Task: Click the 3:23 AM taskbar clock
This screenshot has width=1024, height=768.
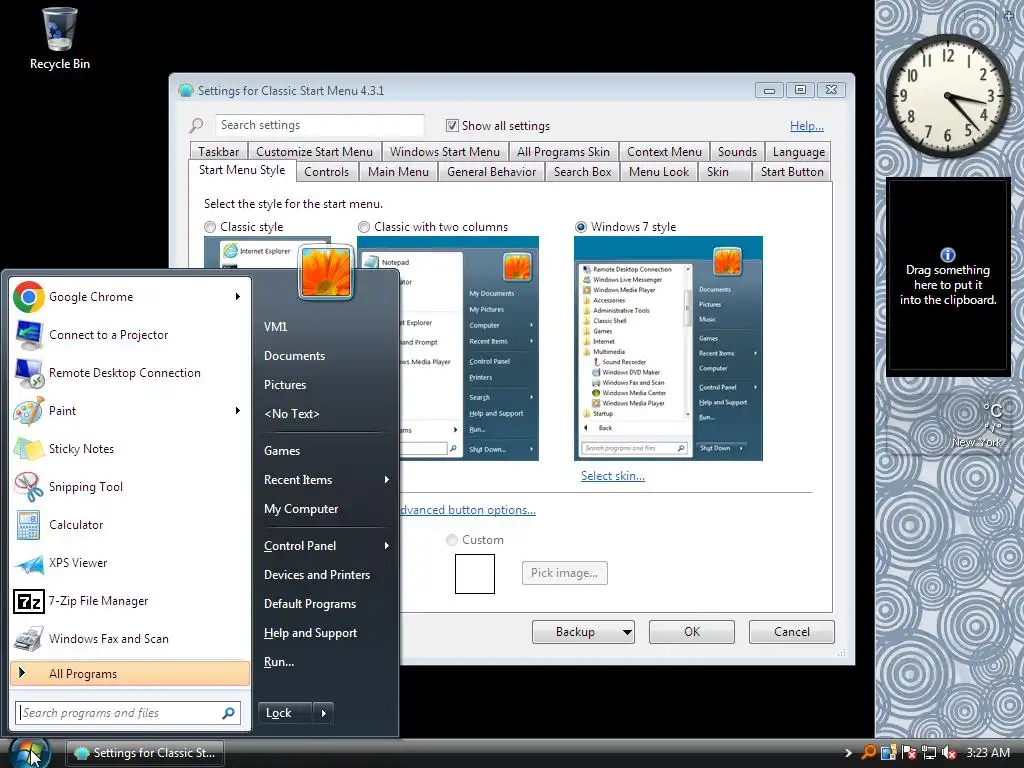Action: [x=988, y=753]
